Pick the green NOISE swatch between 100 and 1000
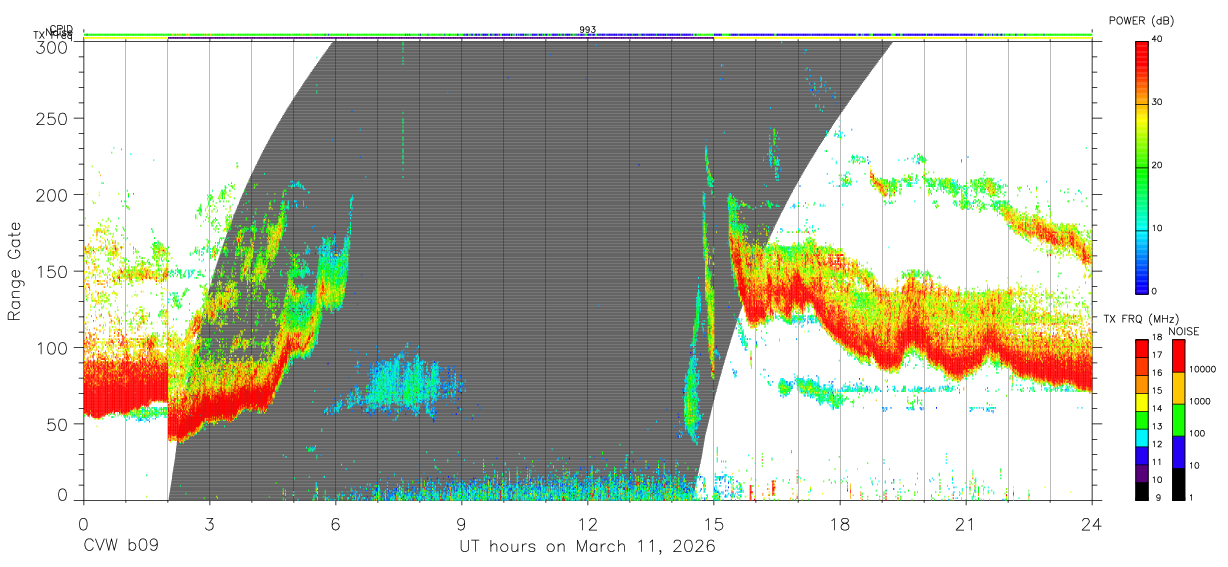This screenshot has width=1228, height=567. [1178, 420]
